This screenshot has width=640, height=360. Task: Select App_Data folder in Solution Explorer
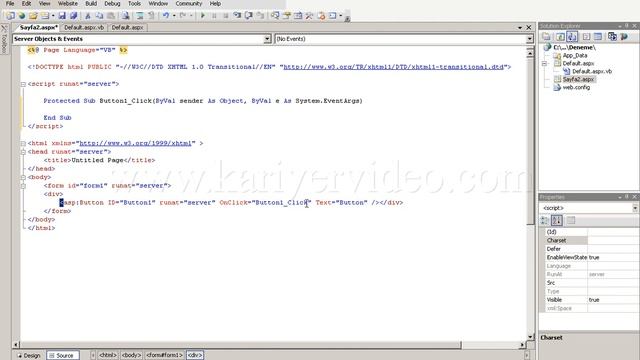click(575, 56)
